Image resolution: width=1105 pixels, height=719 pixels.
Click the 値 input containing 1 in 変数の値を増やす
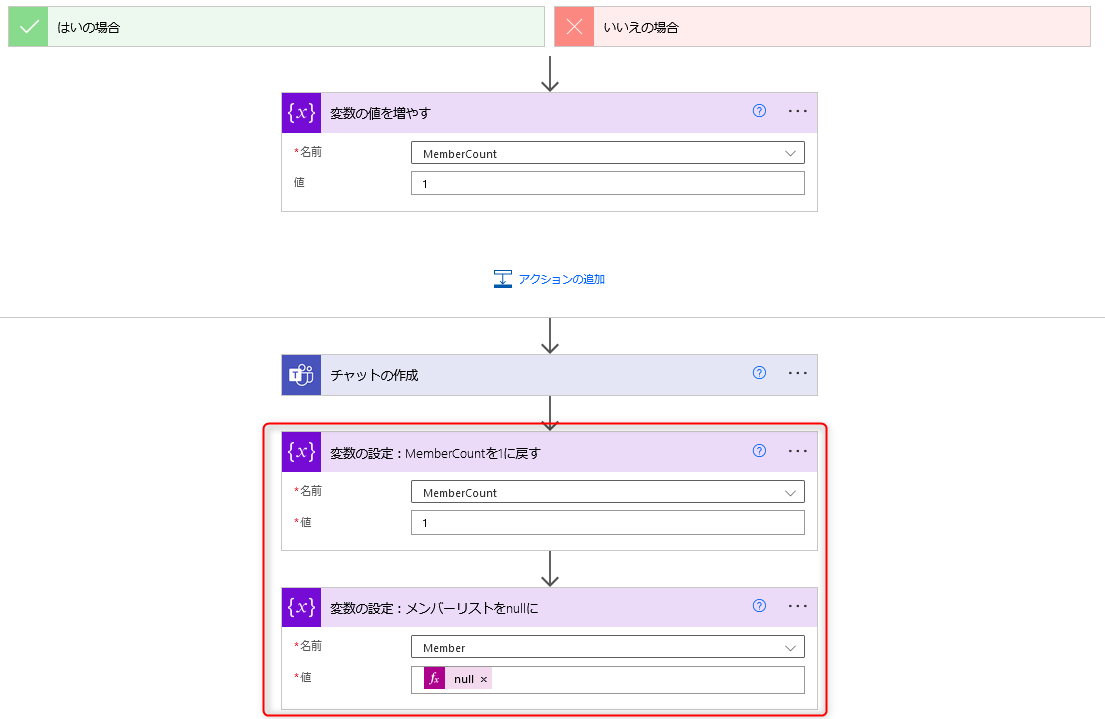click(608, 183)
